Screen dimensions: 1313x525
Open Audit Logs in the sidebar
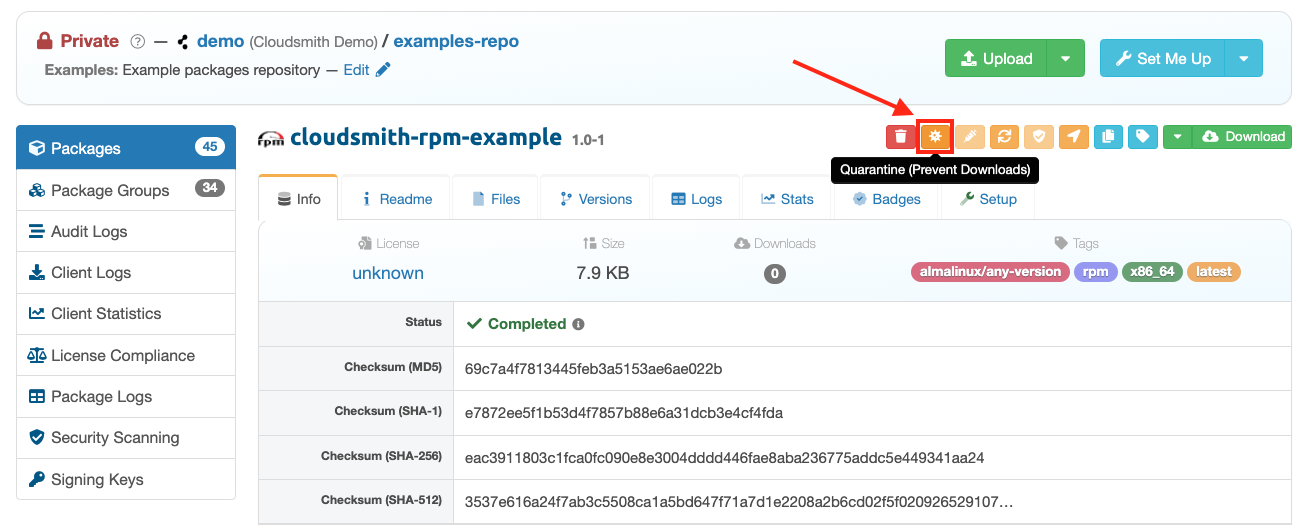126,231
